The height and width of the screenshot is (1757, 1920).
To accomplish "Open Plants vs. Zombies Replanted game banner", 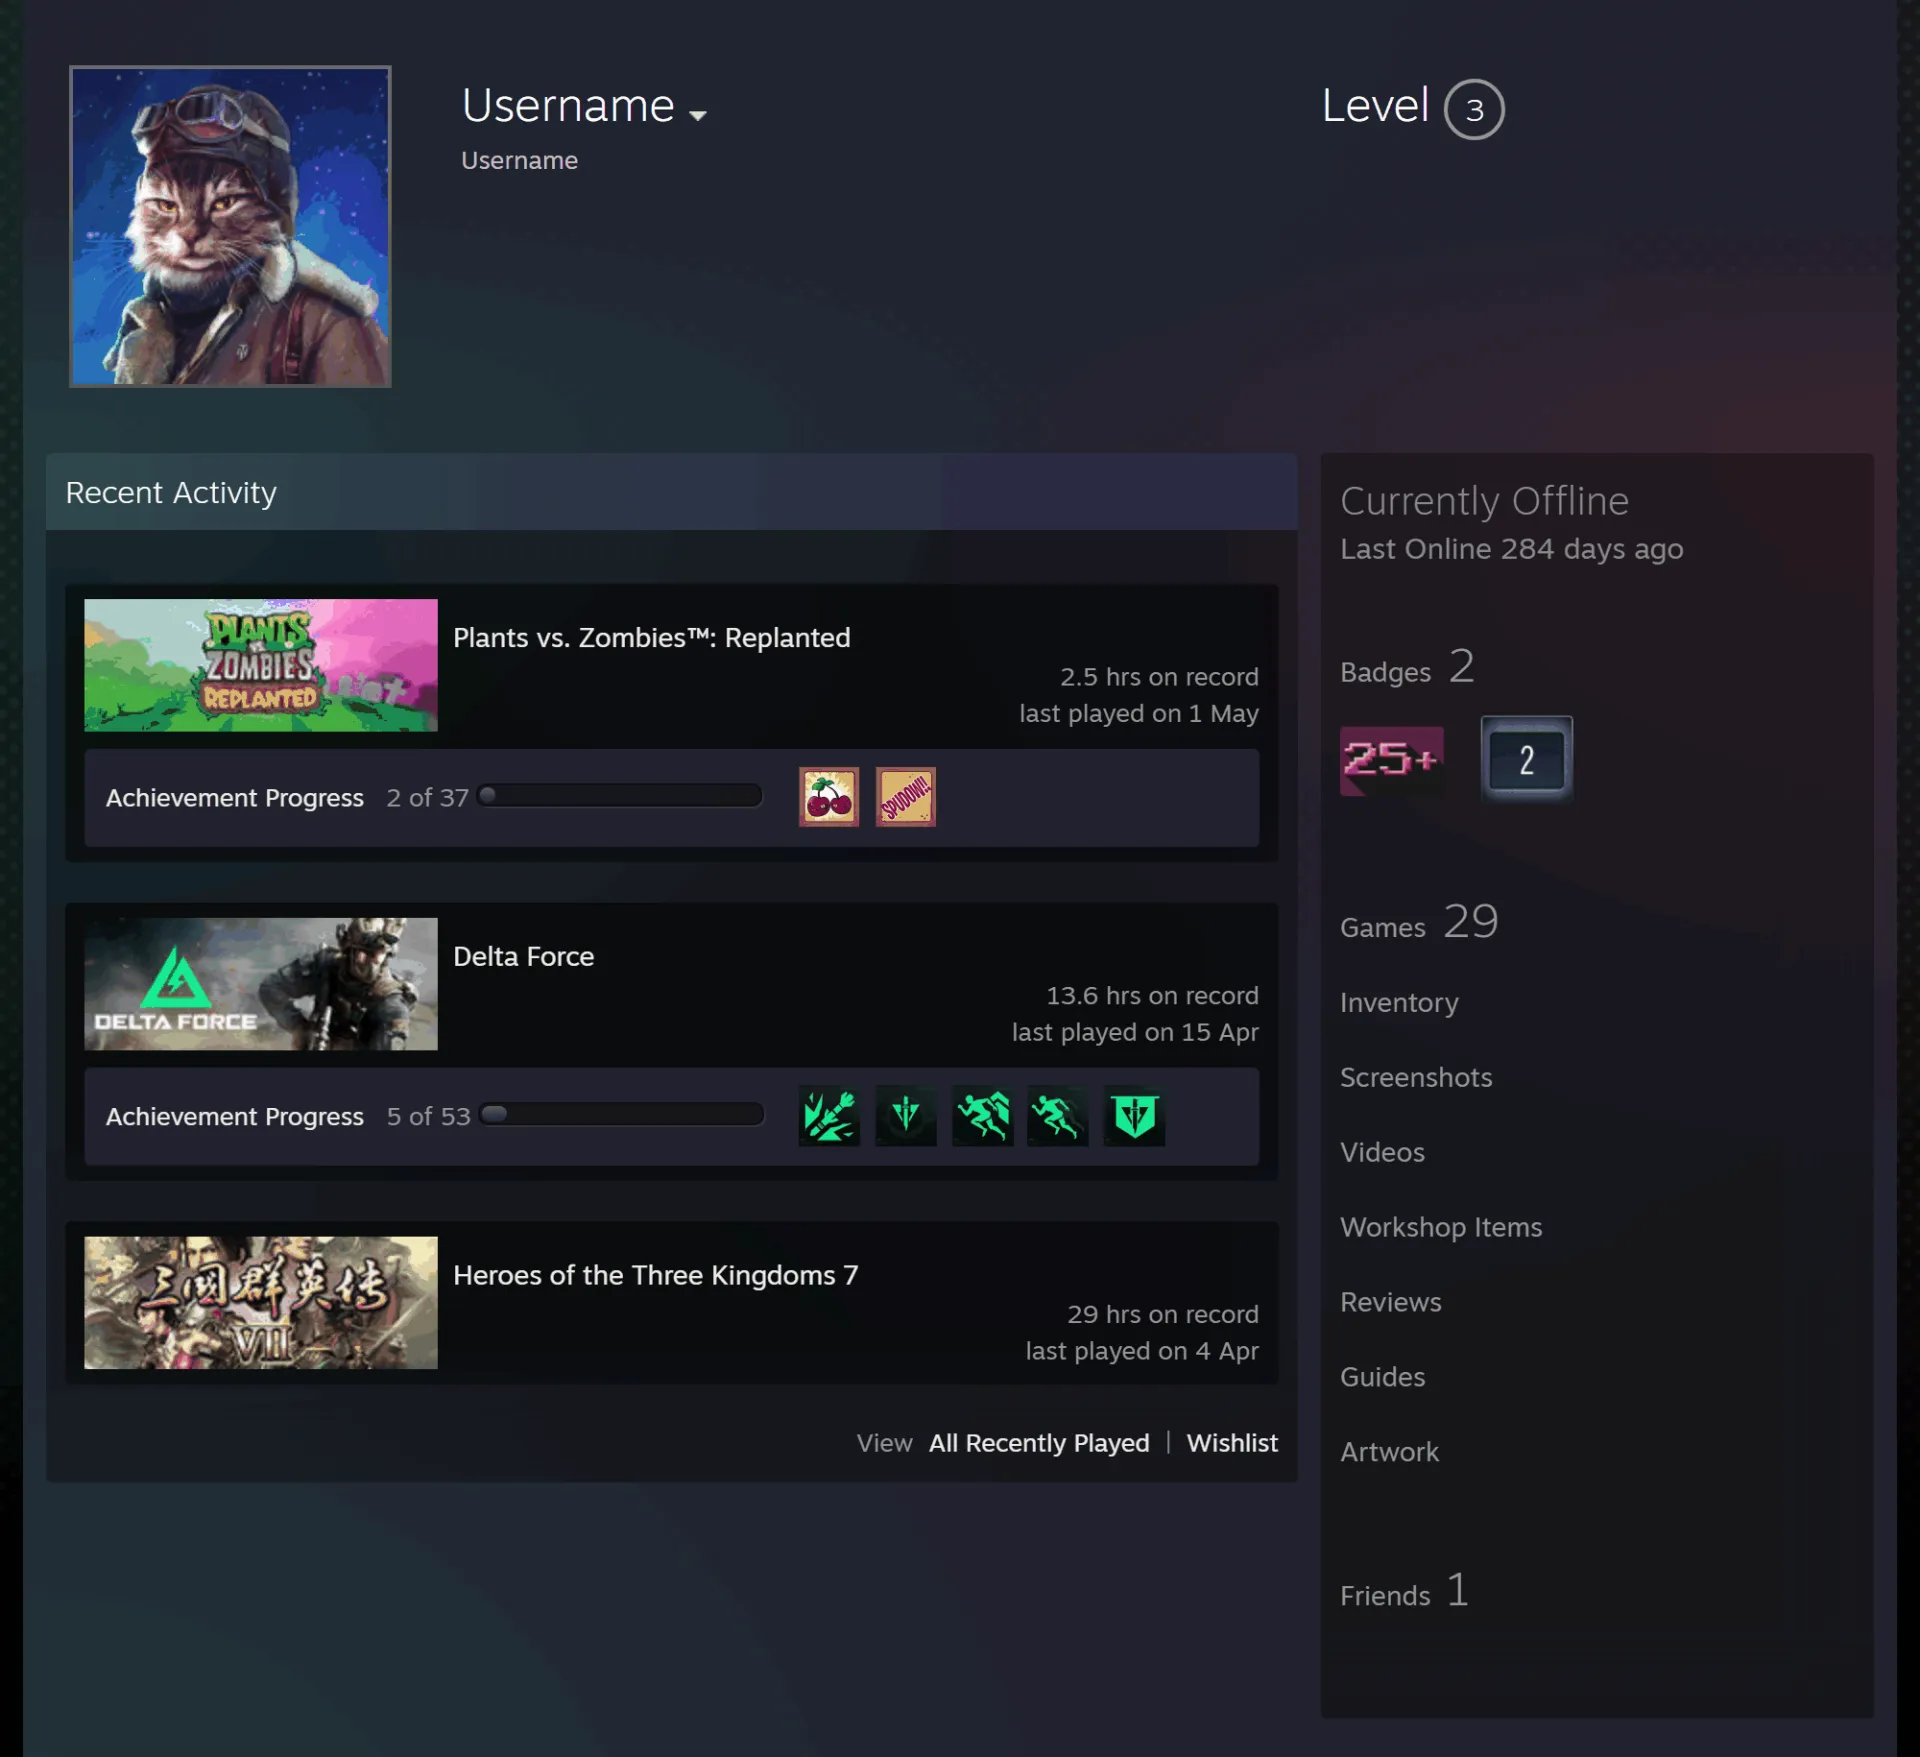I will coord(261,665).
